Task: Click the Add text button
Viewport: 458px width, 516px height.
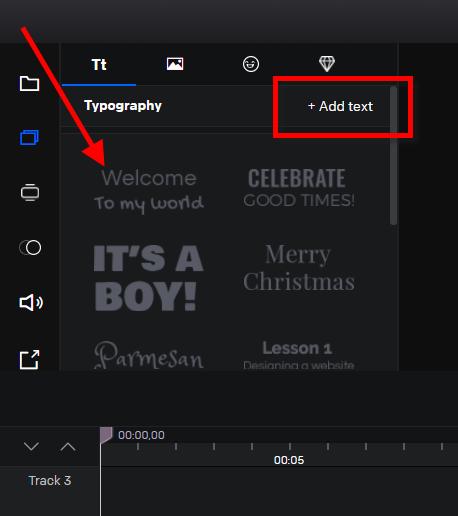Action: 340,106
